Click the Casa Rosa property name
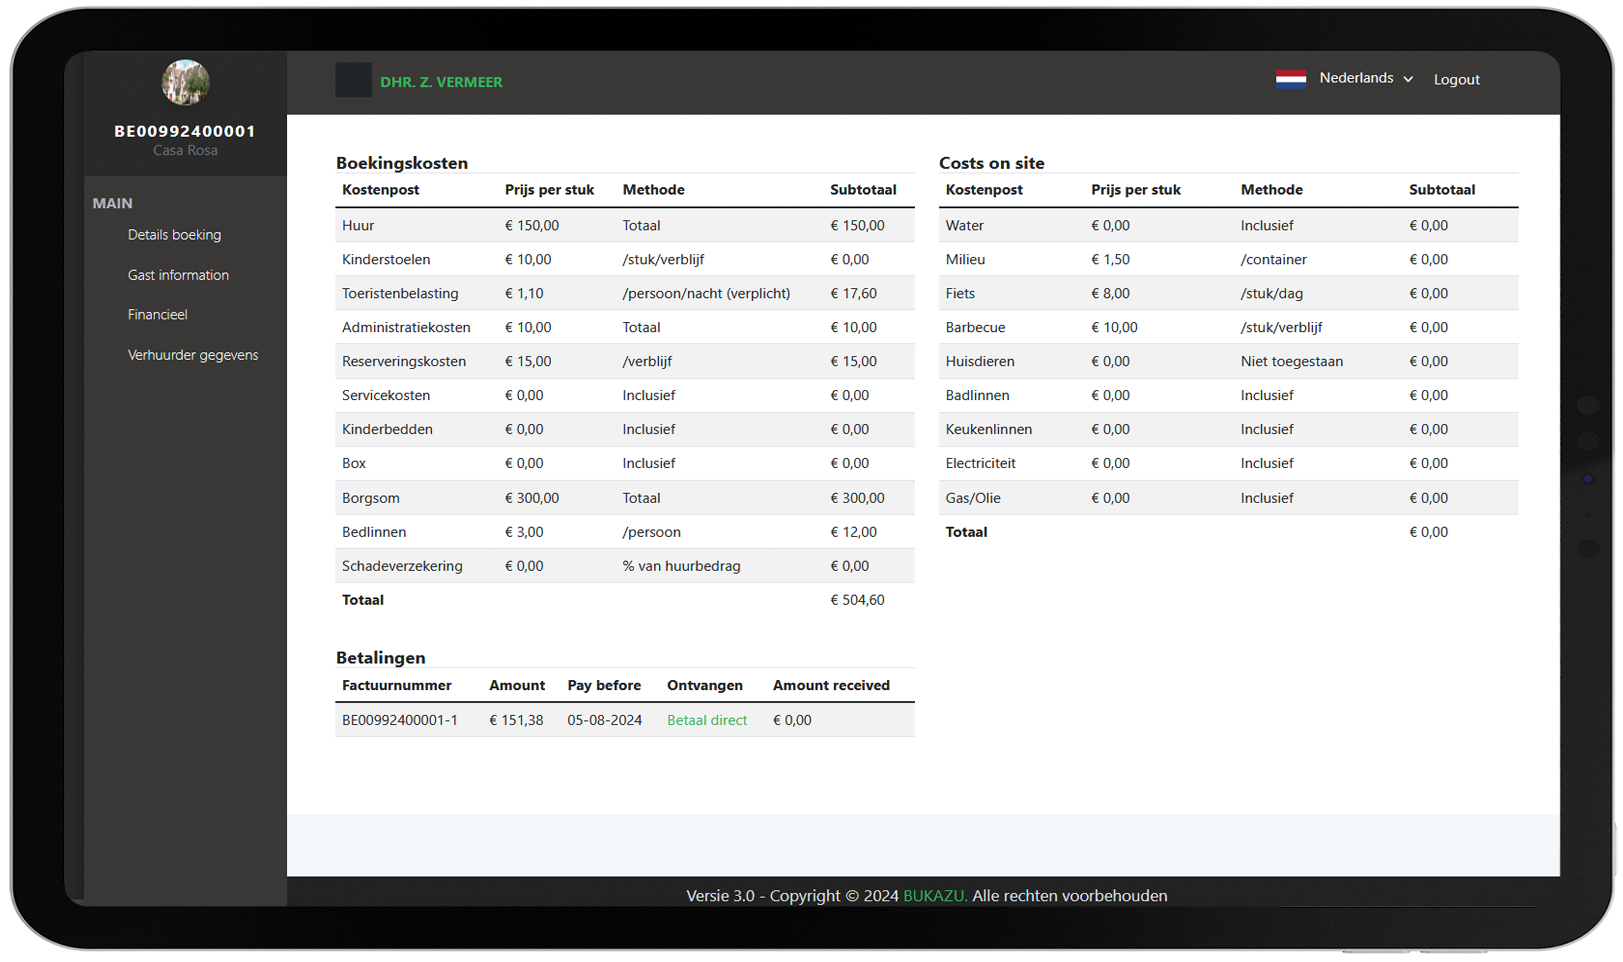1623x962 pixels. 185,151
